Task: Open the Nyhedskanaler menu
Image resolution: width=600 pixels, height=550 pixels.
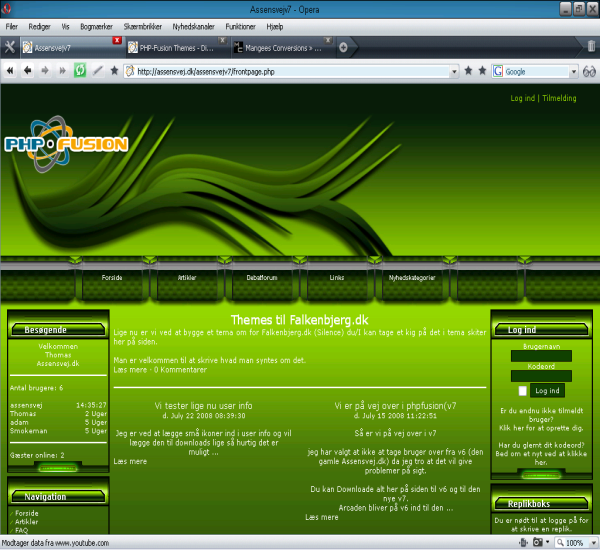Action: 194,26
